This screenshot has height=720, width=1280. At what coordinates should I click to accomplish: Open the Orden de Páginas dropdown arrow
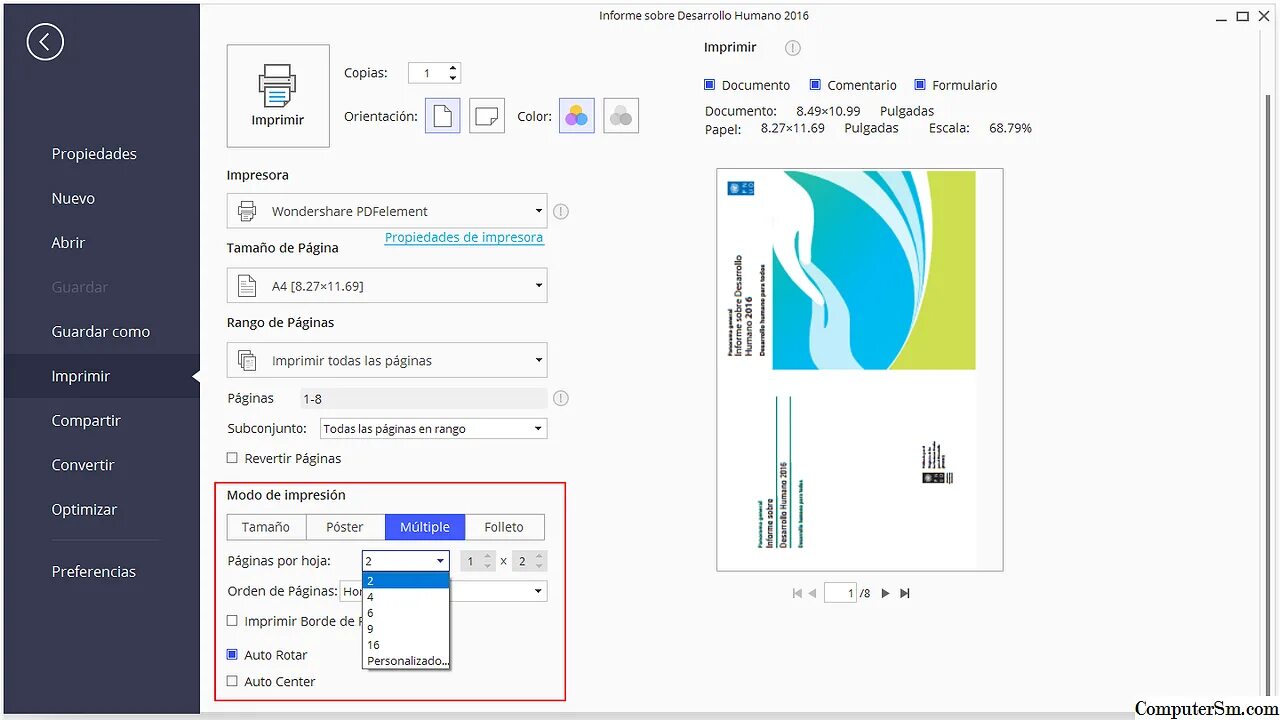click(539, 591)
